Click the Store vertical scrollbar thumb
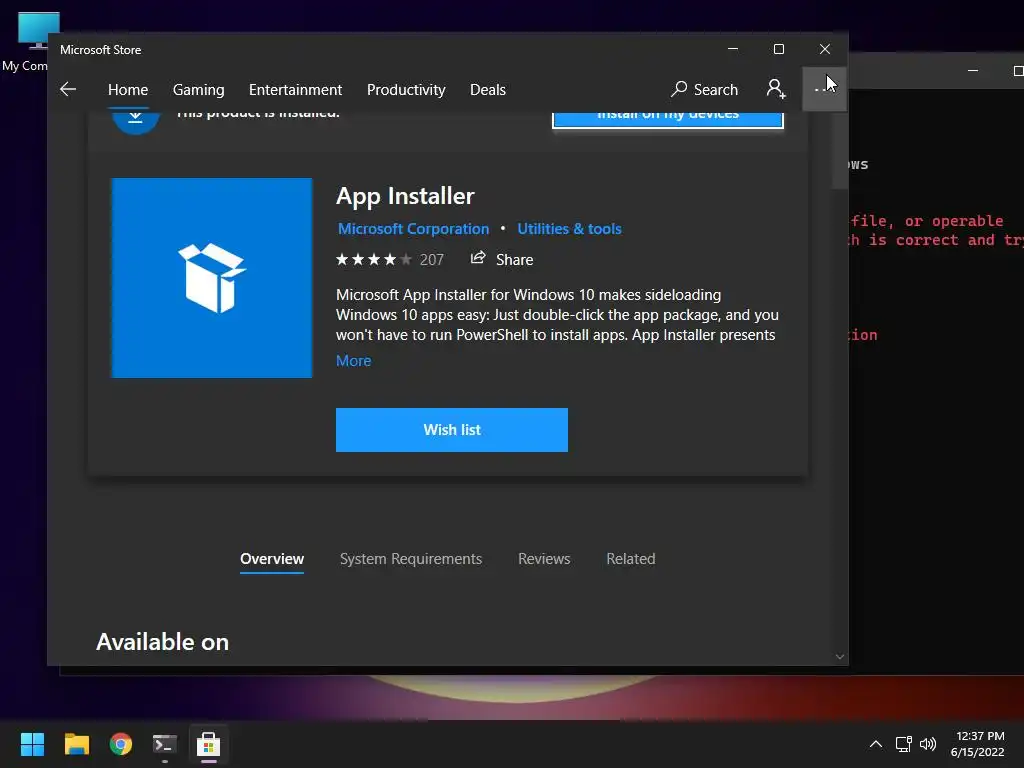The image size is (1024, 768). [x=840, y=150]
